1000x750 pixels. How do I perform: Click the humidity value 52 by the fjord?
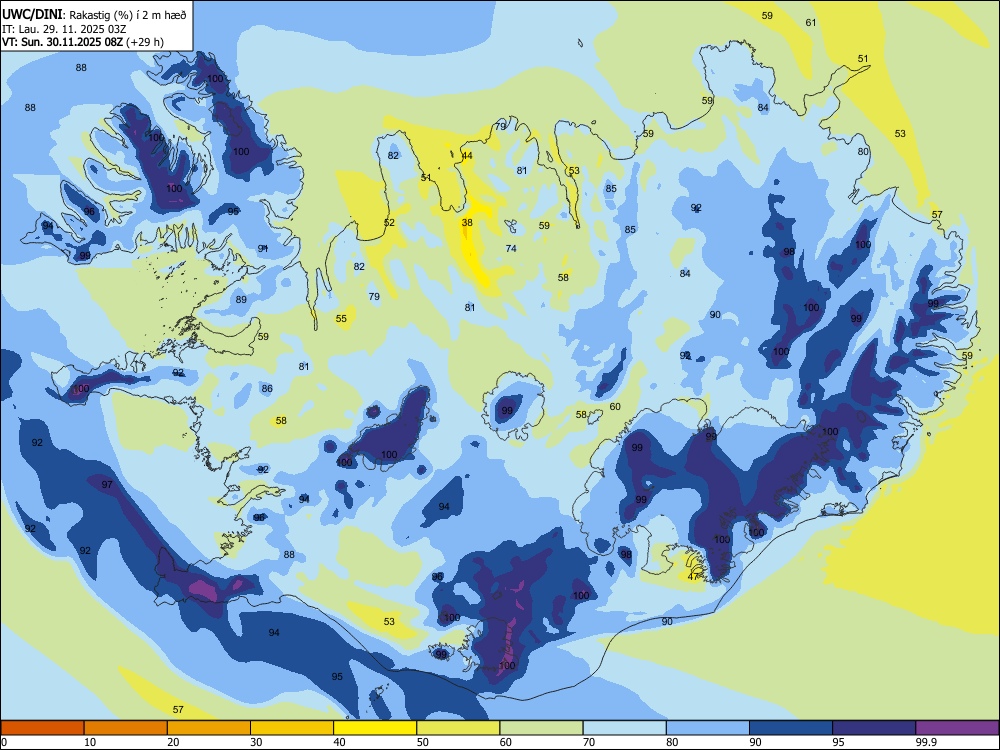click(x=389, y=223)
